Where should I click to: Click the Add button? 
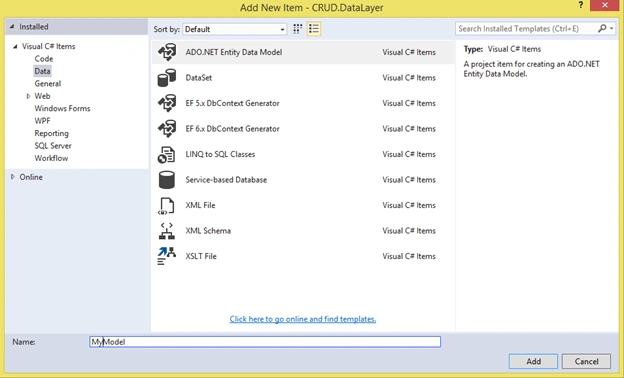(533, 361)
